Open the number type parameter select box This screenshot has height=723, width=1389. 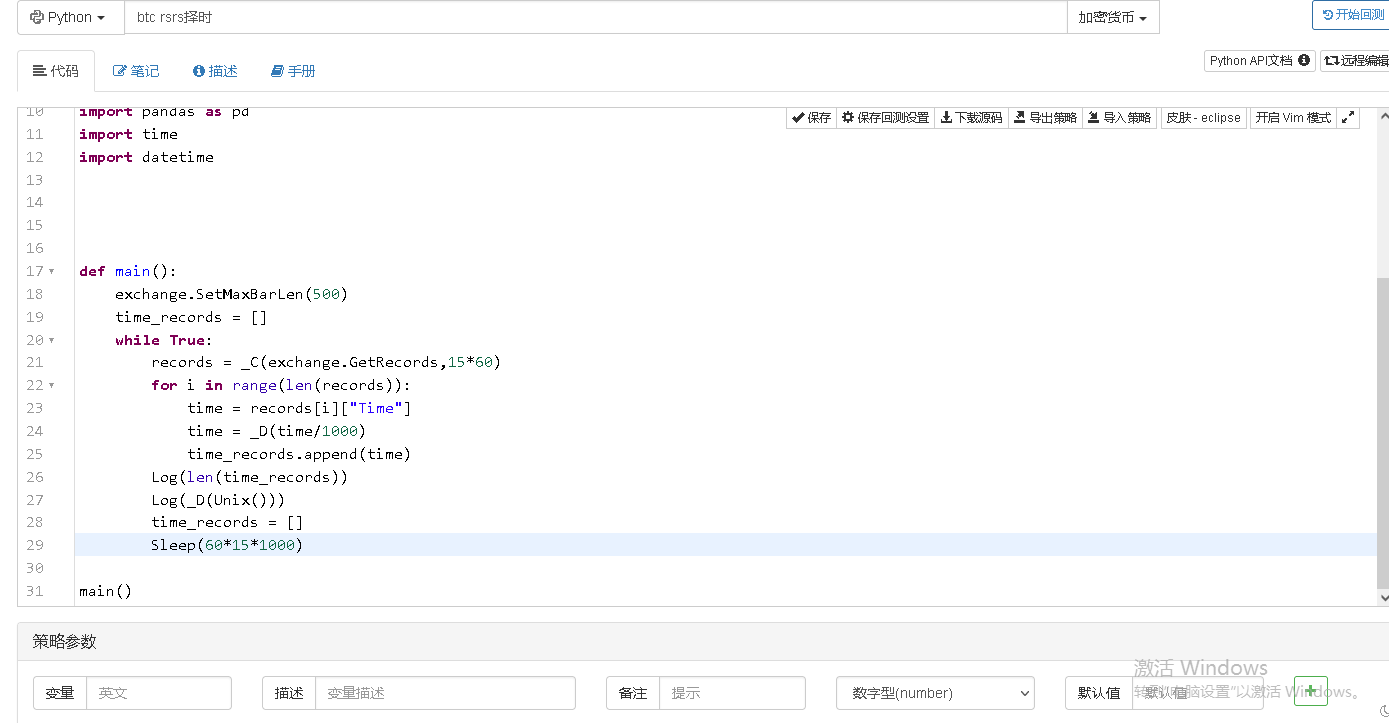point(935,693)
